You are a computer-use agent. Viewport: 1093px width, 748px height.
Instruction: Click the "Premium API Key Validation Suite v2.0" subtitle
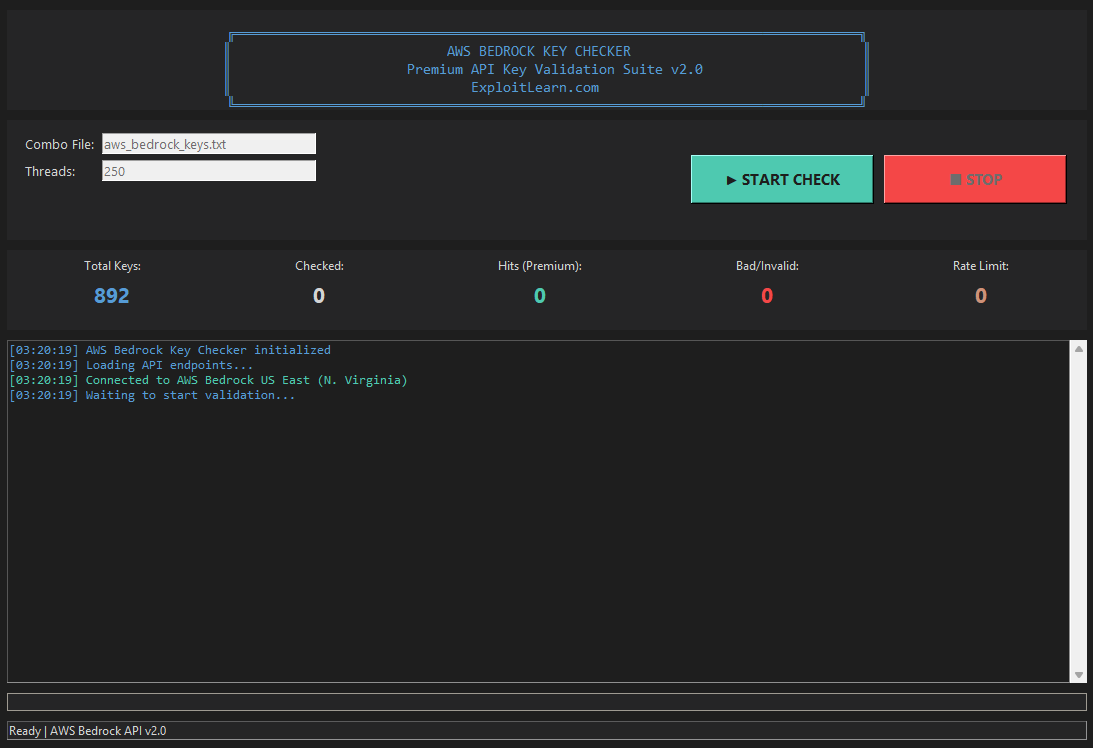[x=555, y=69]
